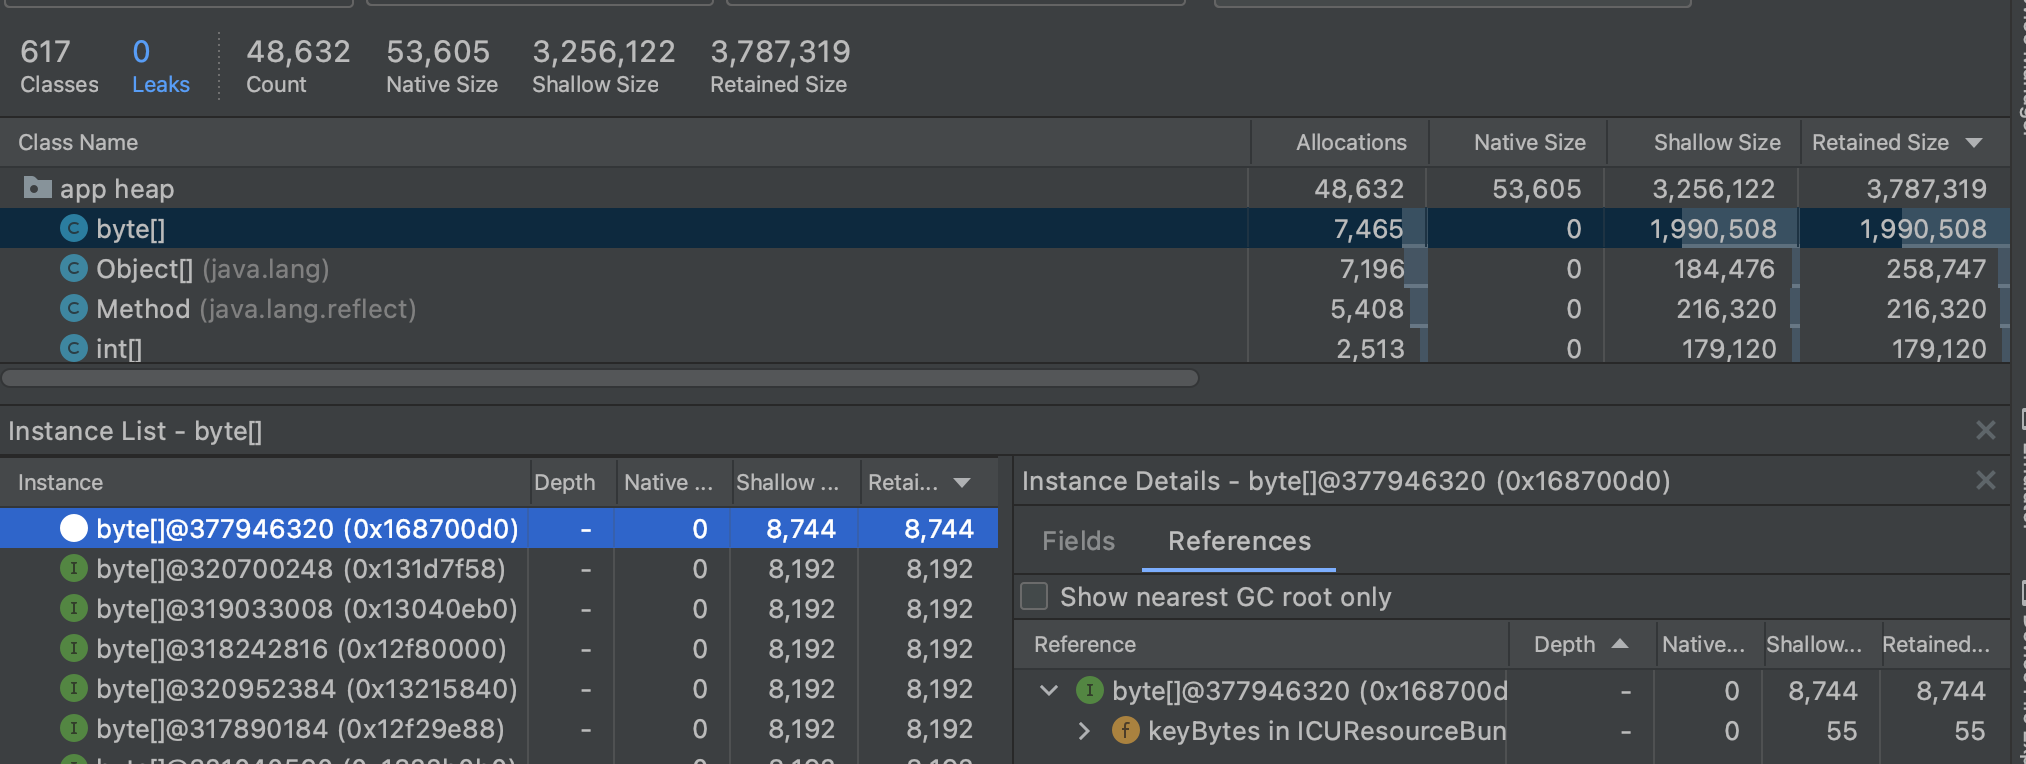Click the keyBytes field icon
Image resolution: width=2026 pixels, height=764 pixels.
point(1125,731)
